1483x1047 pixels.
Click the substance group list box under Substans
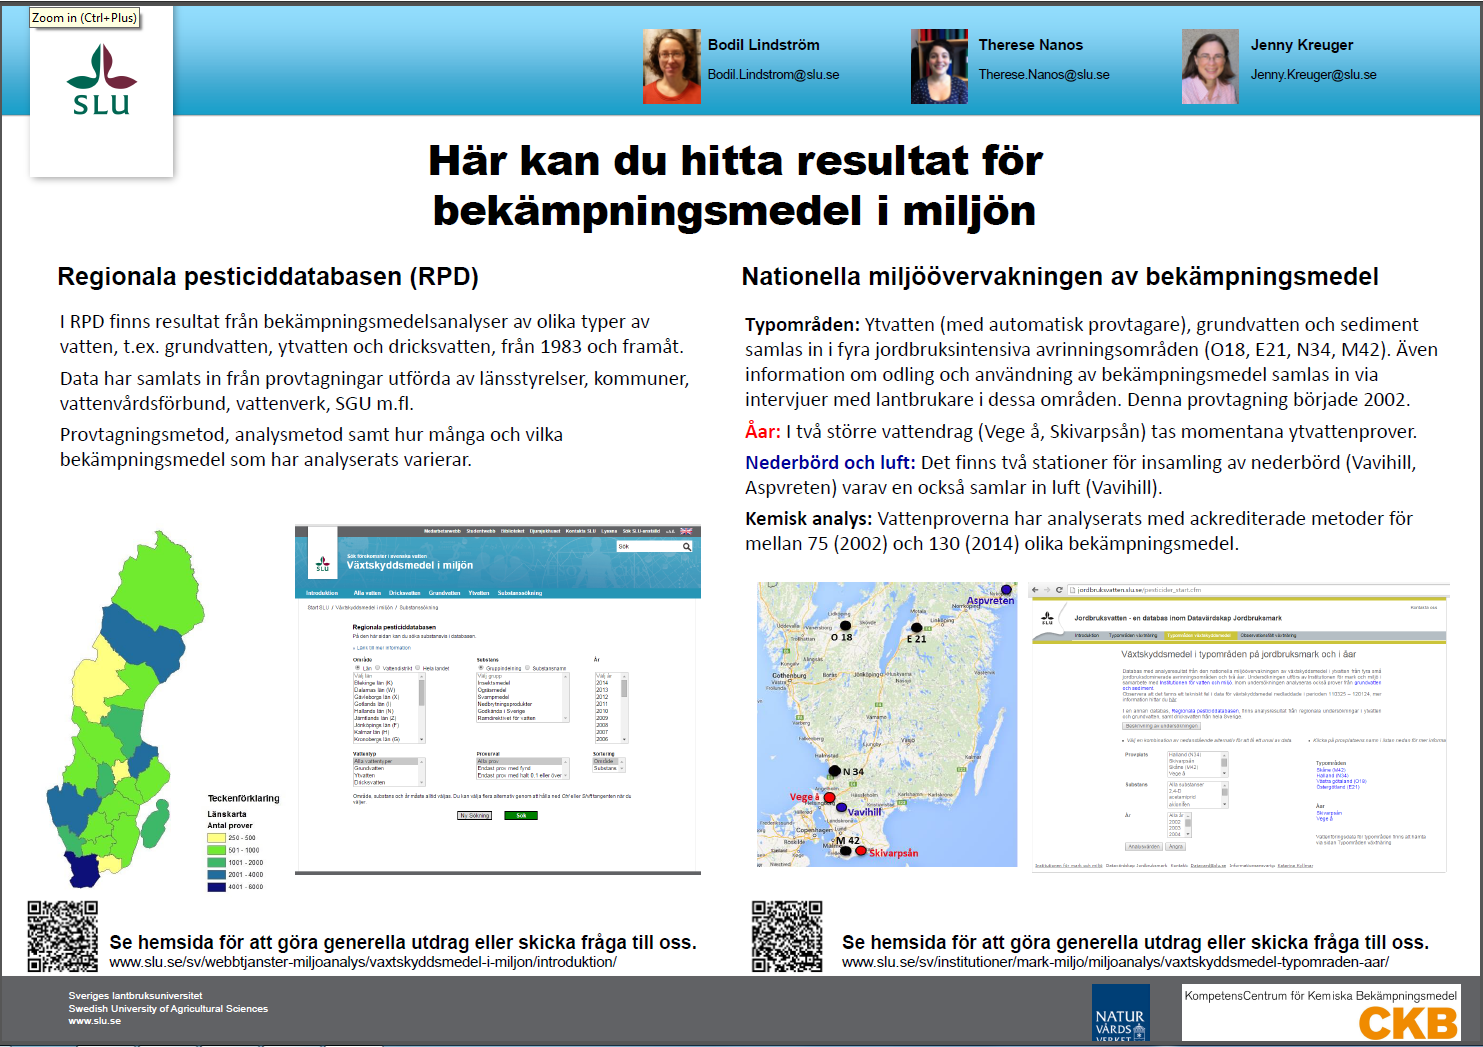pyautogui.click(x=523, y=697)
